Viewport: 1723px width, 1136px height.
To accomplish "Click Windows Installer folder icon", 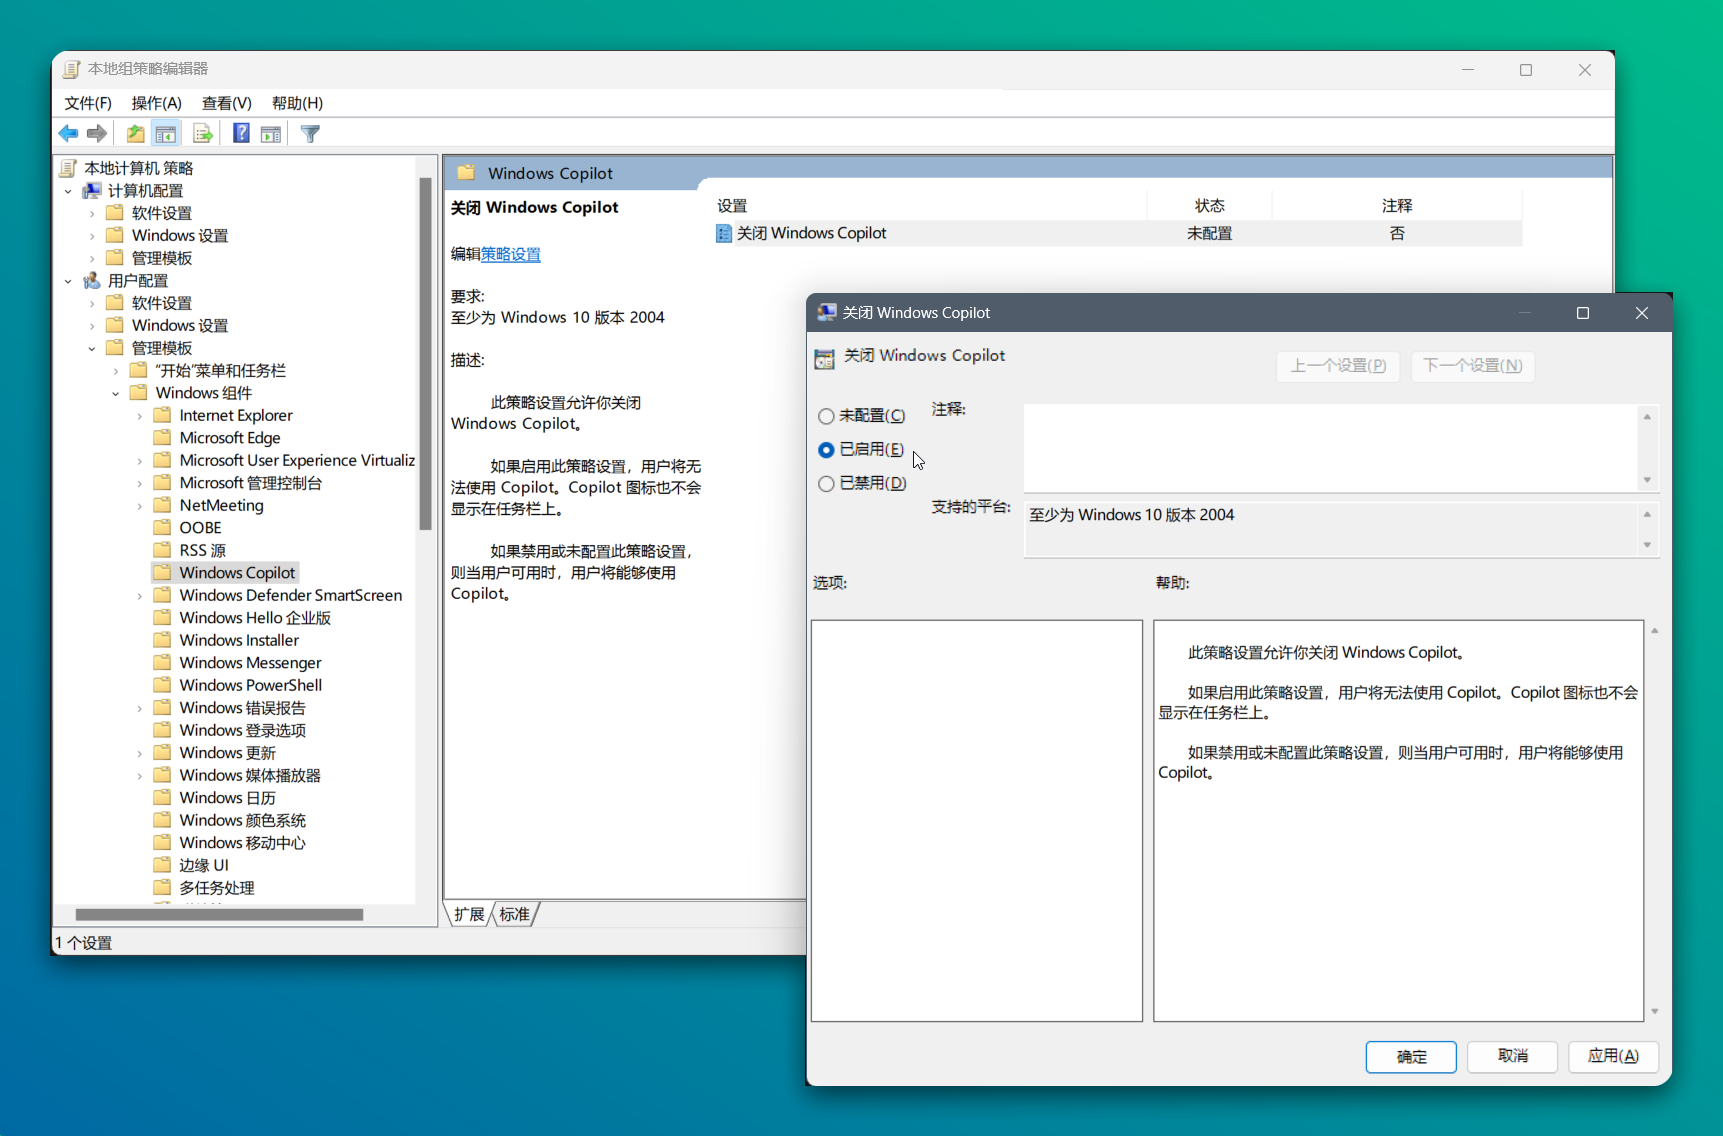I will coord(162,640).
